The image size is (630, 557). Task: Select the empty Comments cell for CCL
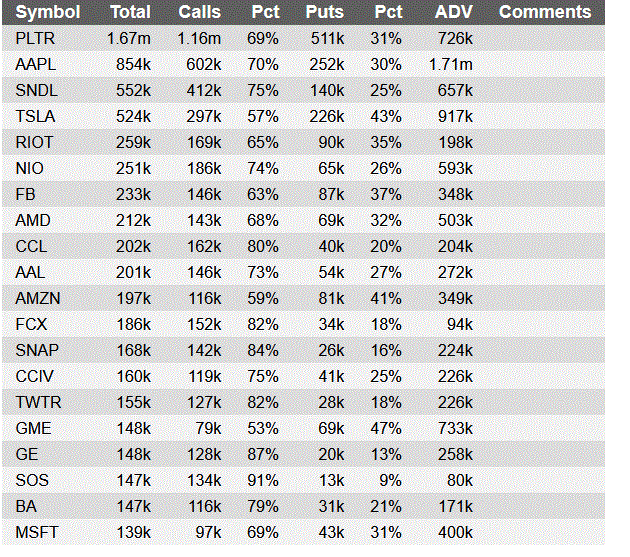(x=545, y=246)
